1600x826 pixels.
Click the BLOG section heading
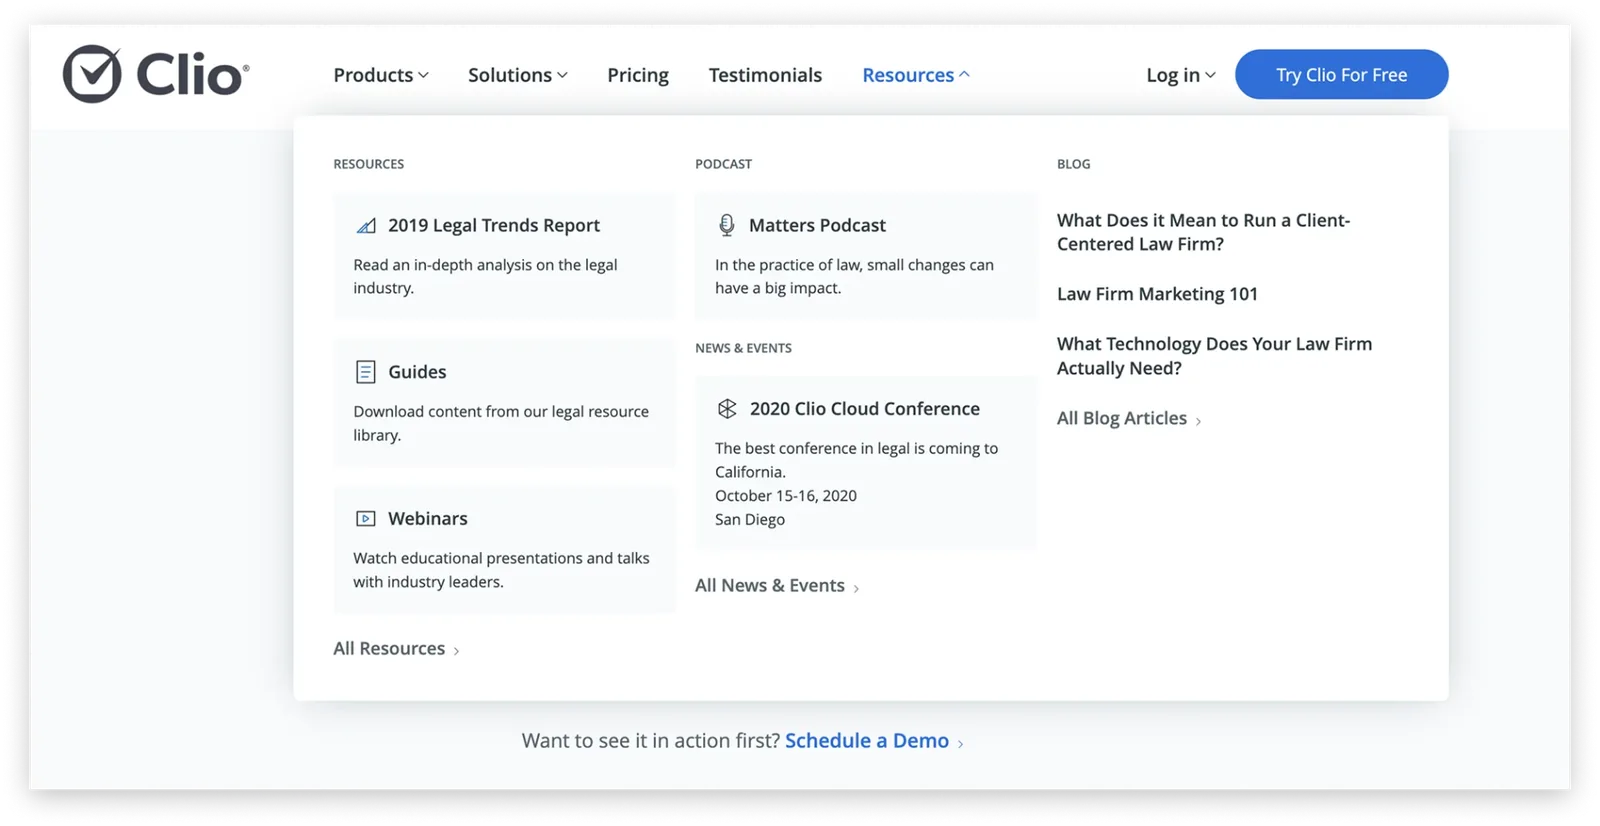click(1073, 164)
